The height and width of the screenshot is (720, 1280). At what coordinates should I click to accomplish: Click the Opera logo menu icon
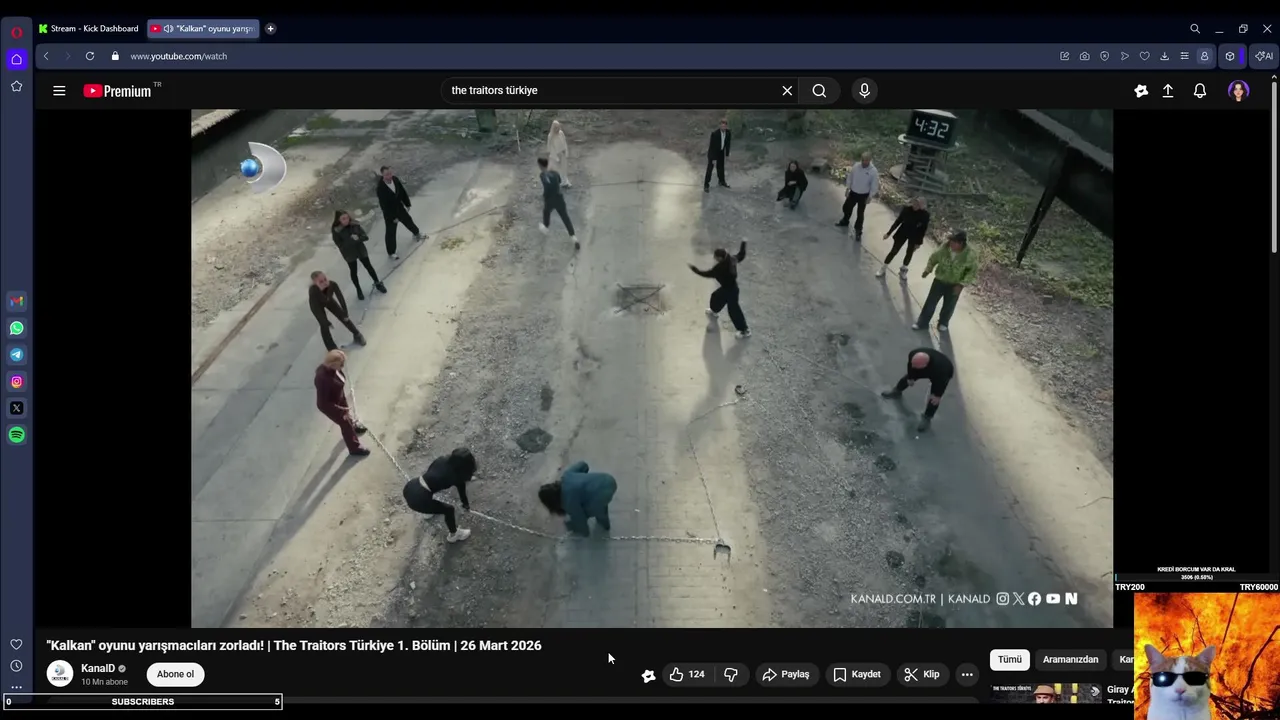tap(16, 32)
